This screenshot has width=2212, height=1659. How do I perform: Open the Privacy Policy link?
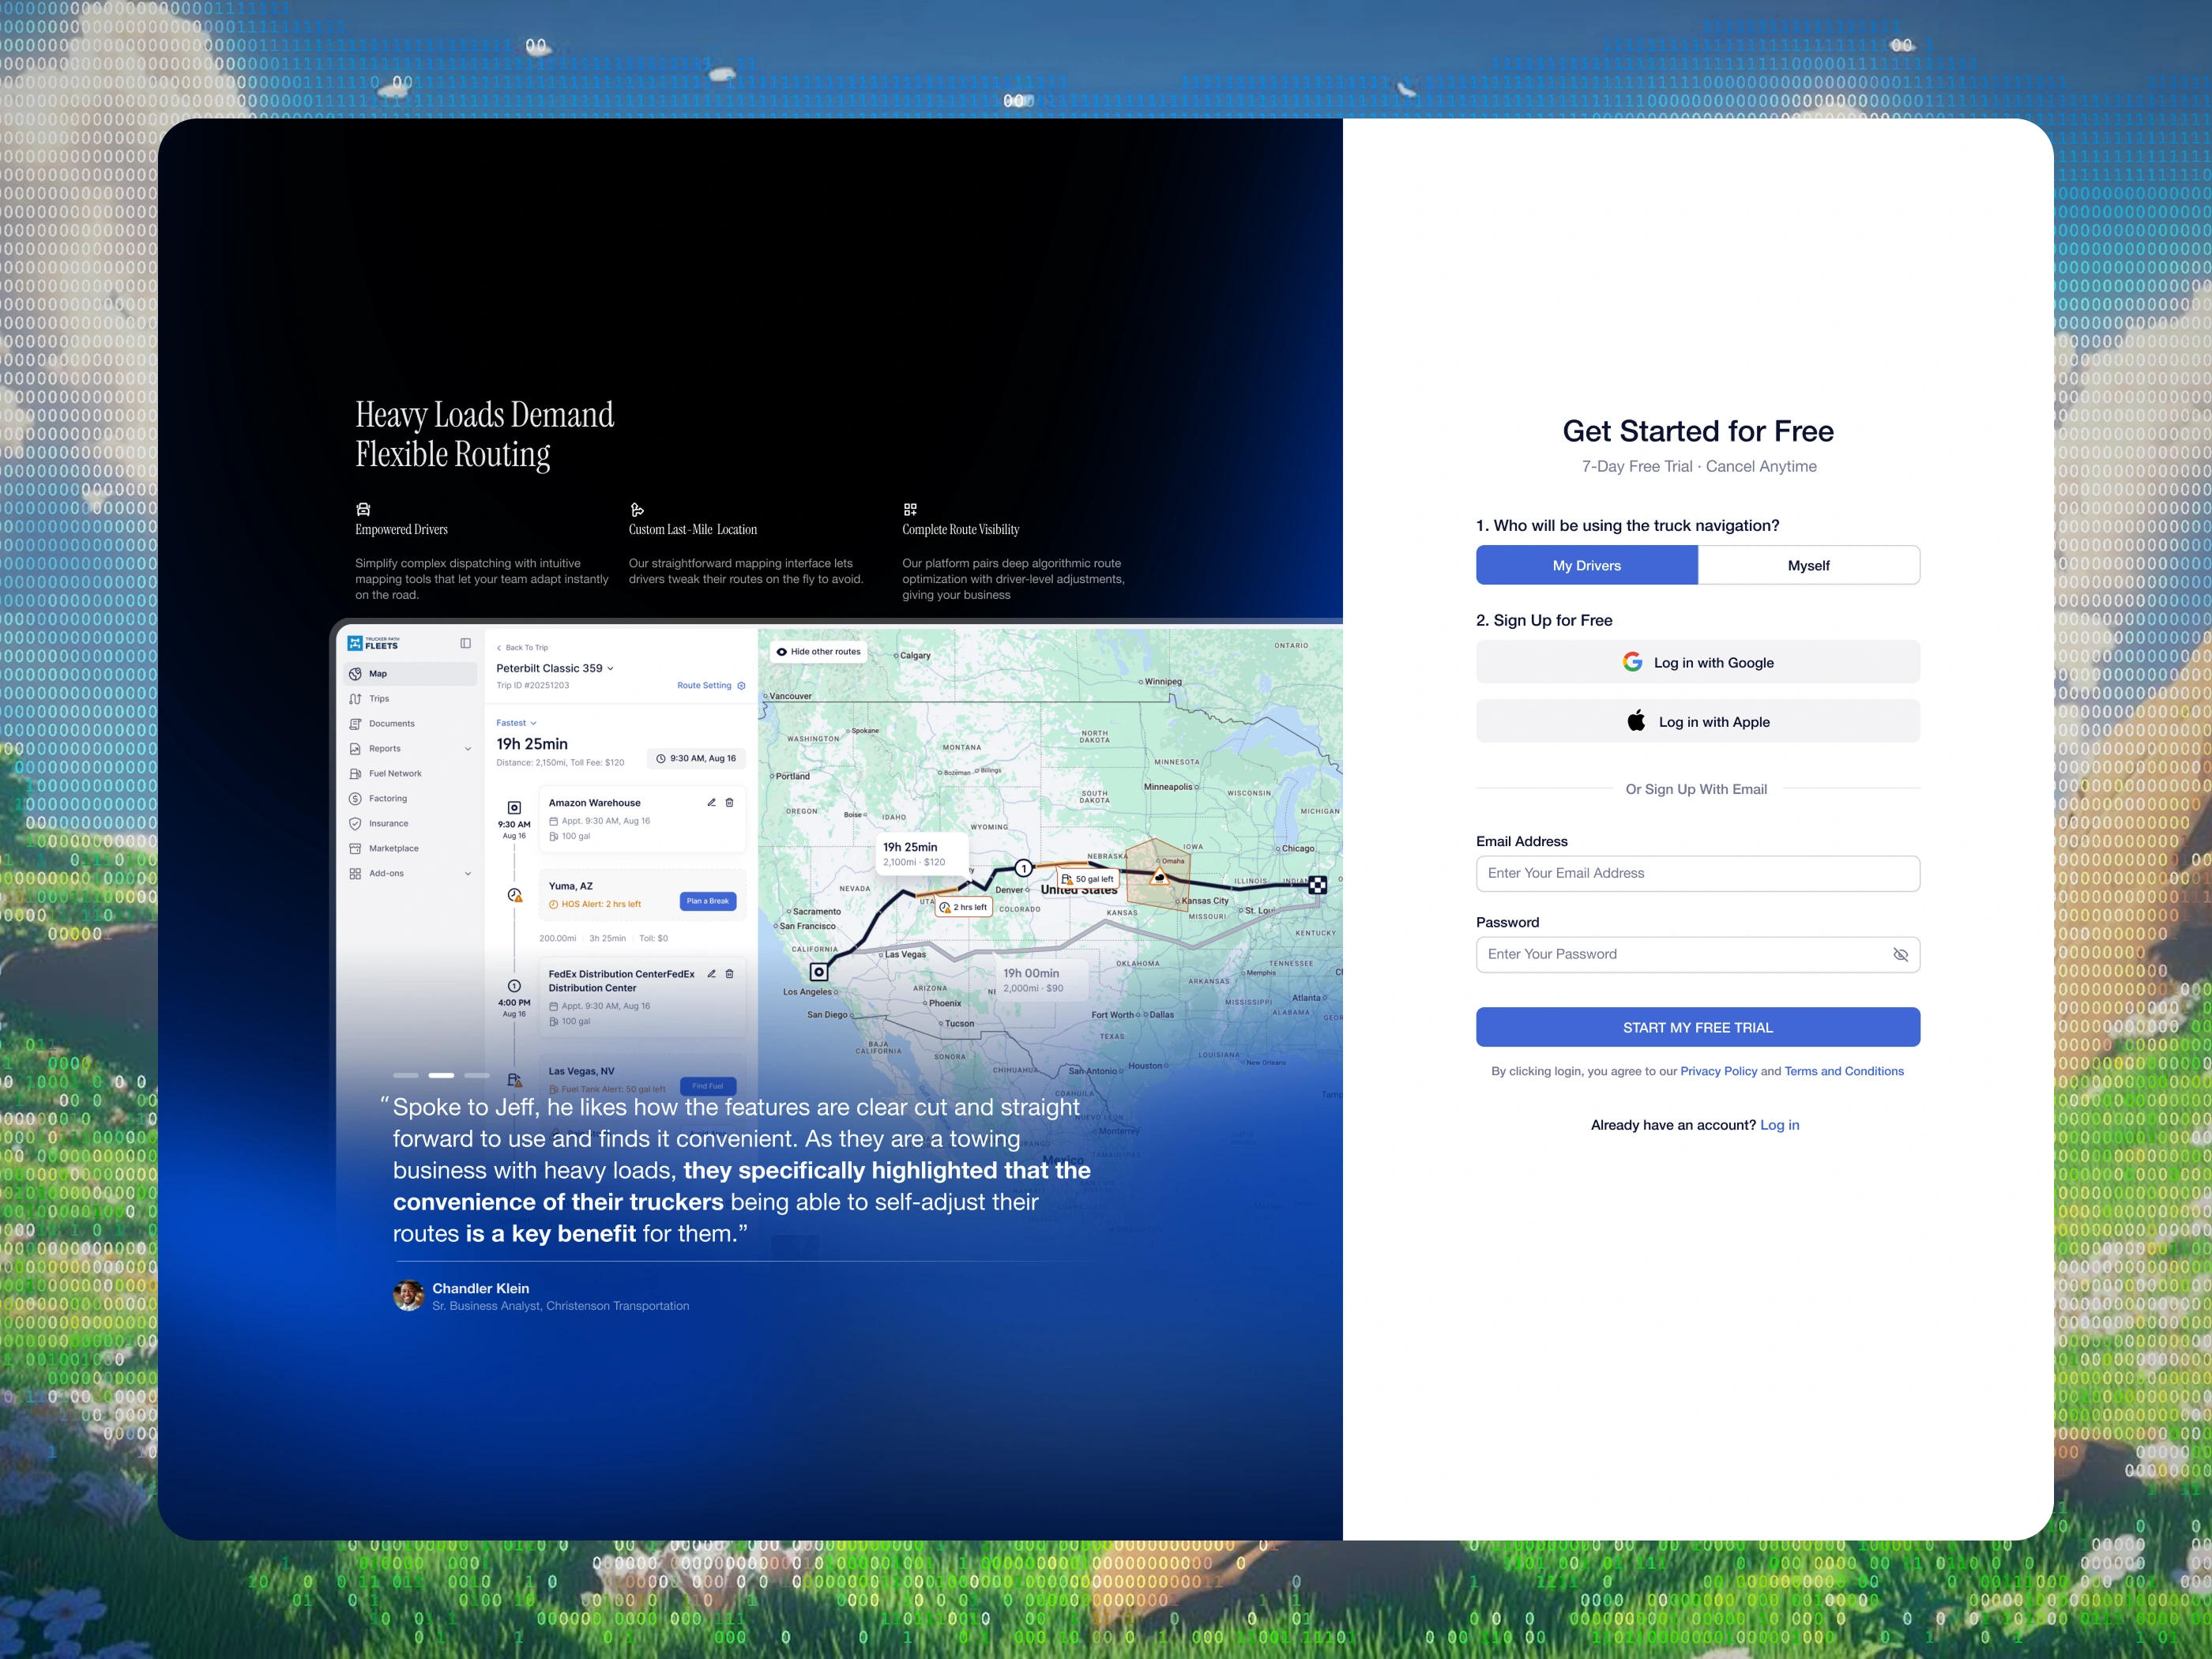1718,1071
